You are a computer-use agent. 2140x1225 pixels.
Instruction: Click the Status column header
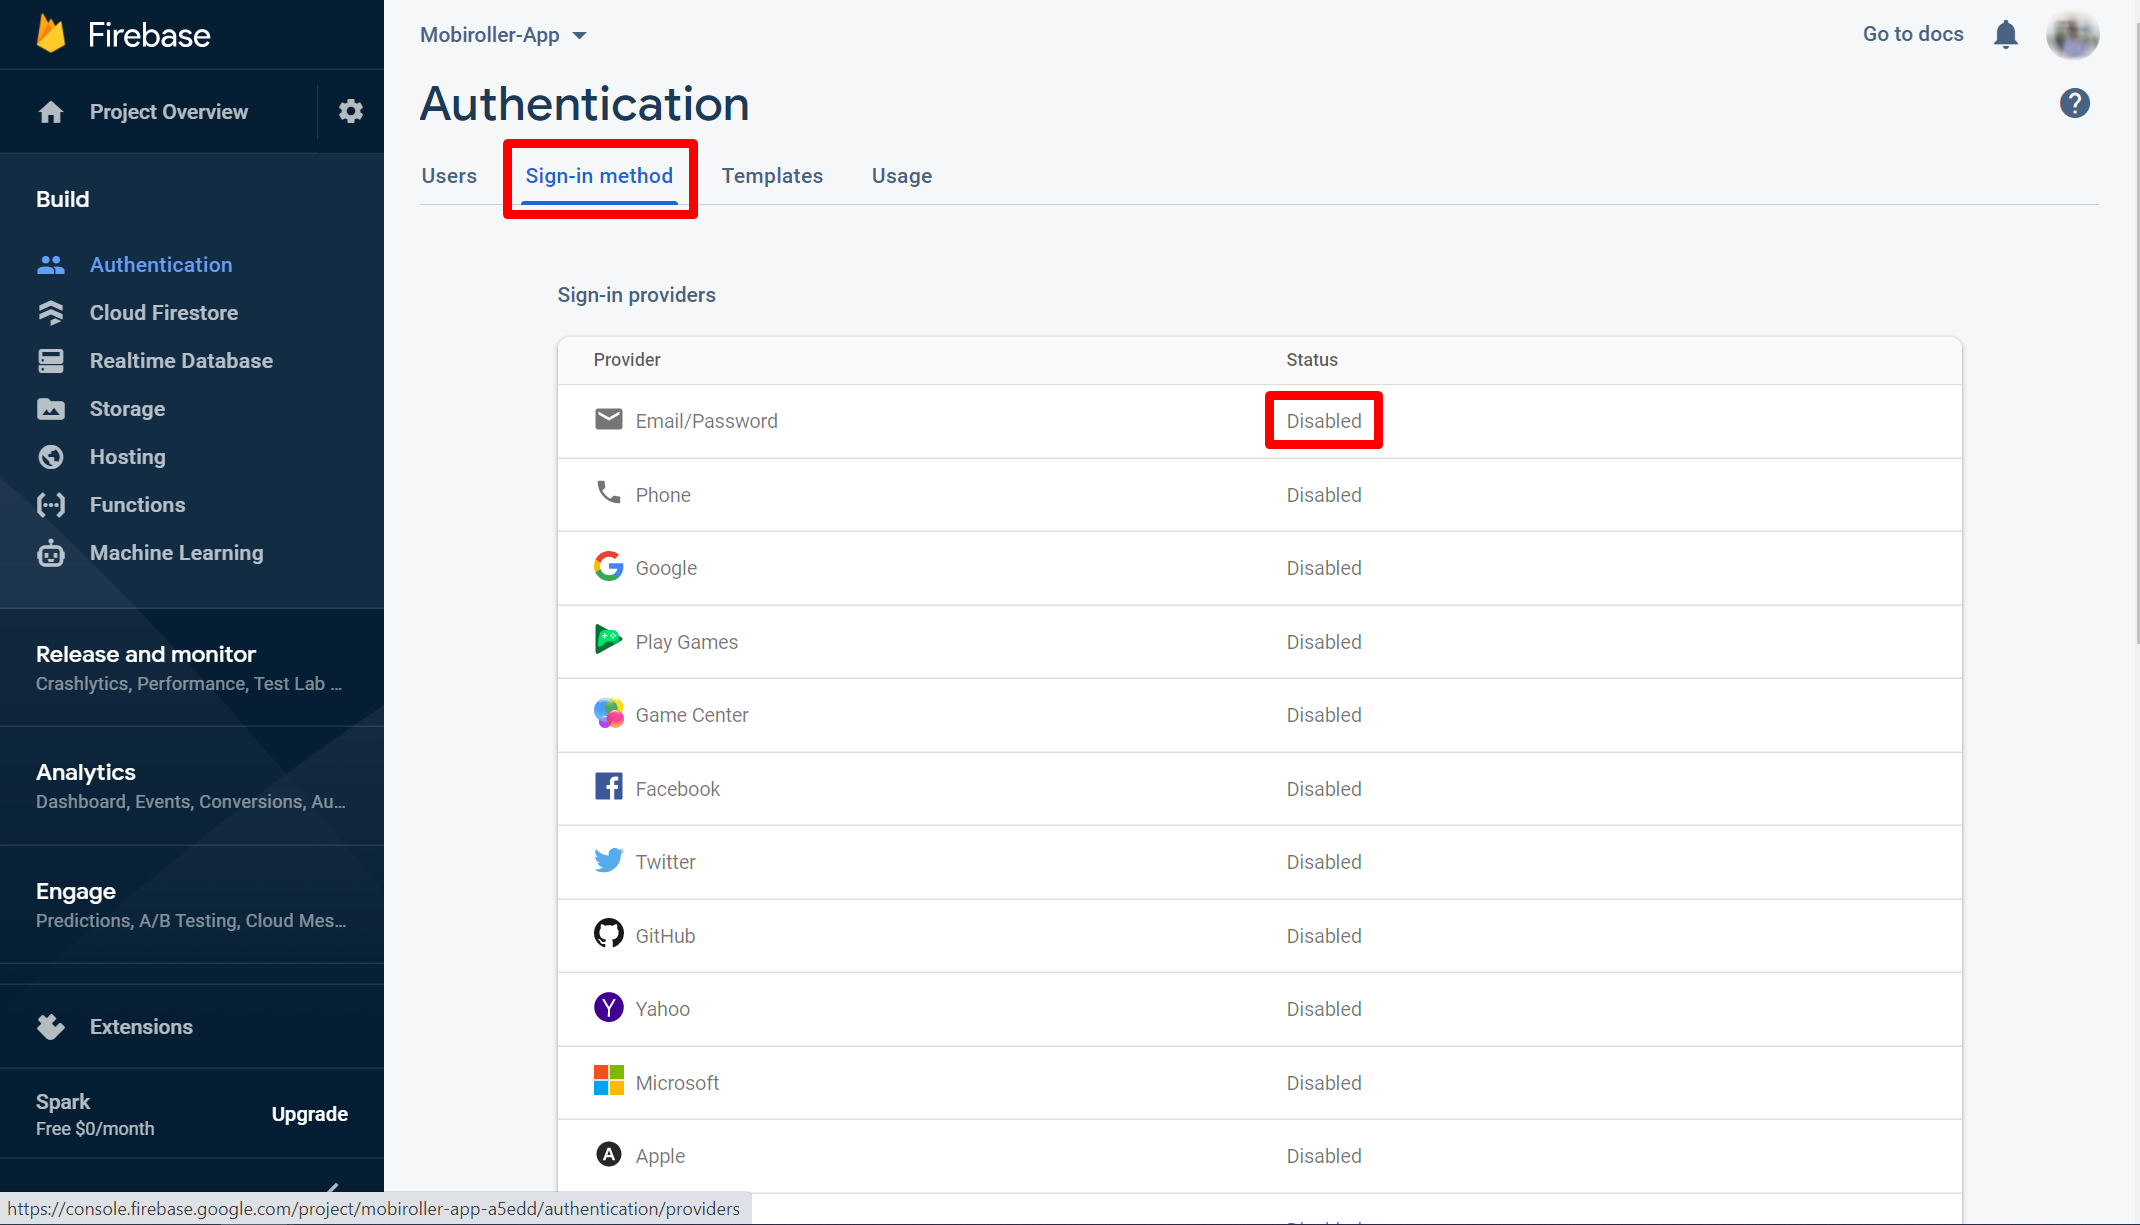click(x=1312, y=360)
